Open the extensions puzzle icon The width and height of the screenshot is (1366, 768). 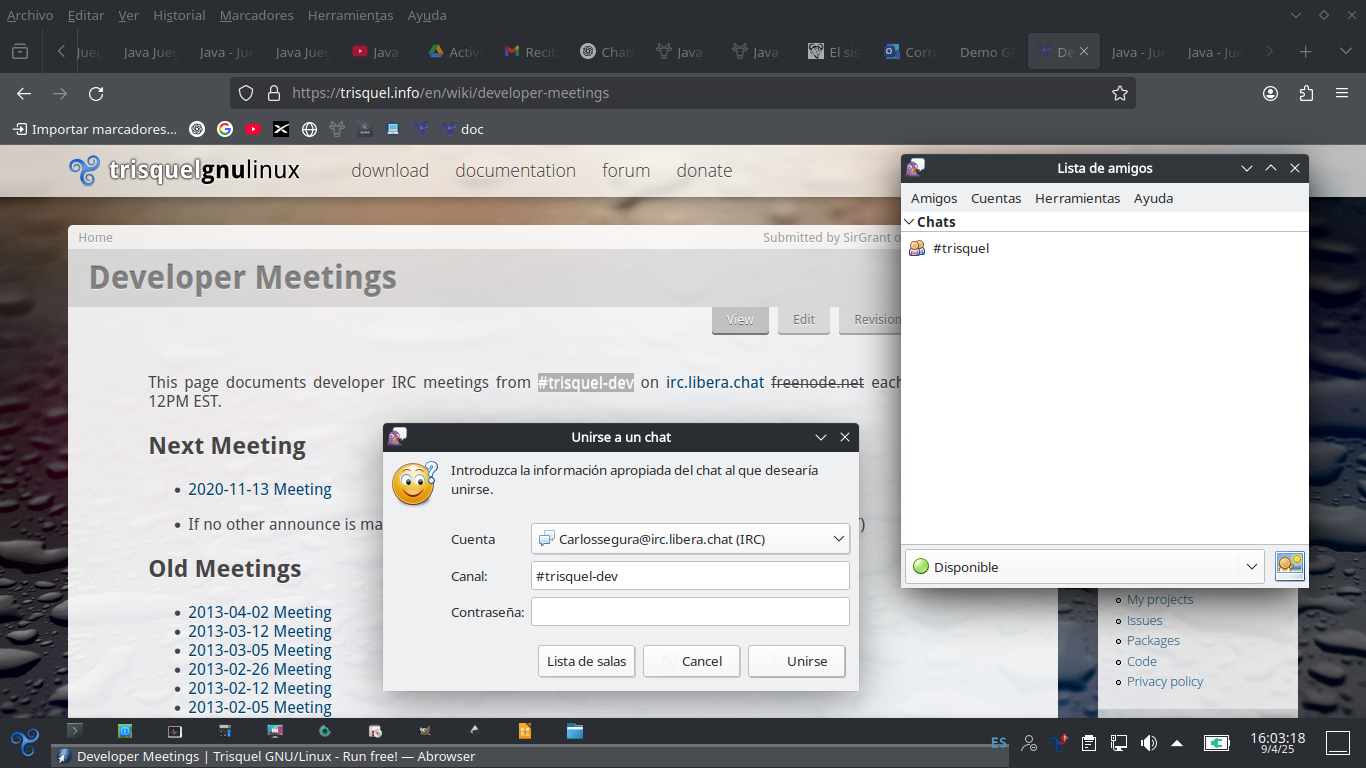(x=1306, y=93)
